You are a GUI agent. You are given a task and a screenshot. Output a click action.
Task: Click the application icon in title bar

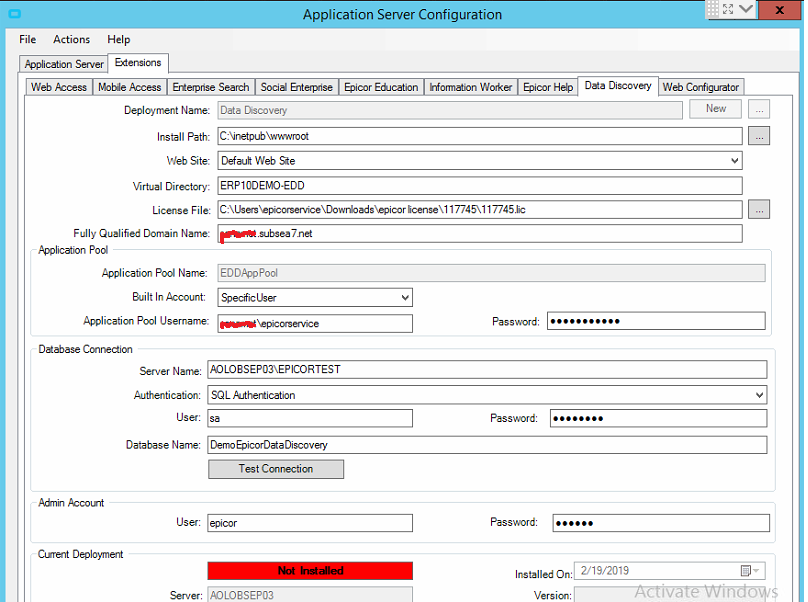[15, 14]
